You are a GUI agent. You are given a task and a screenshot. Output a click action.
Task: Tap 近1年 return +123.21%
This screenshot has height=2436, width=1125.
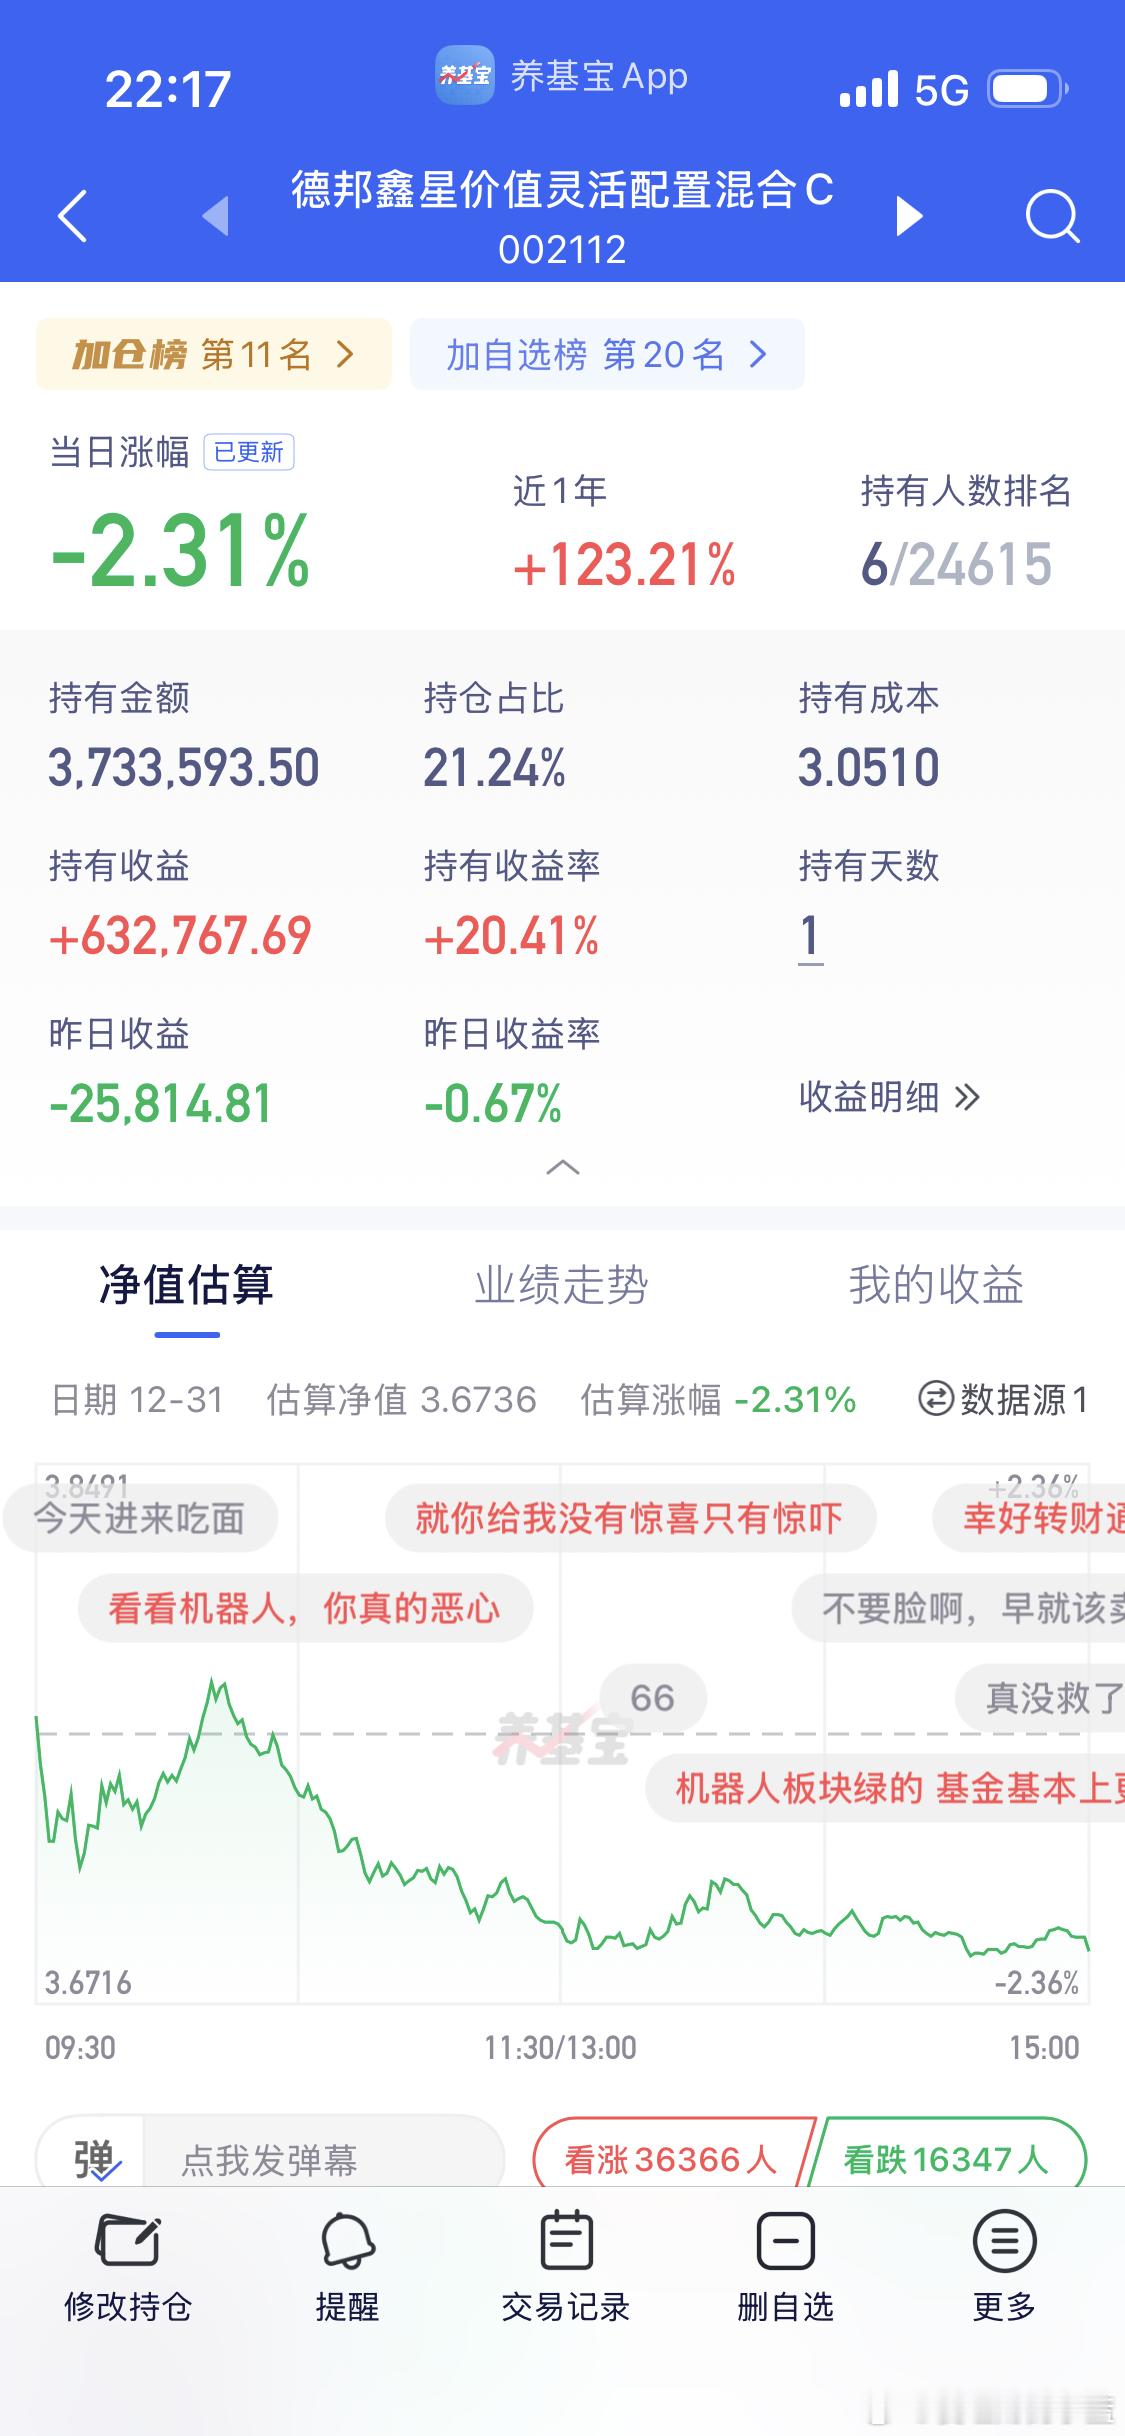[x=624, y=565]
